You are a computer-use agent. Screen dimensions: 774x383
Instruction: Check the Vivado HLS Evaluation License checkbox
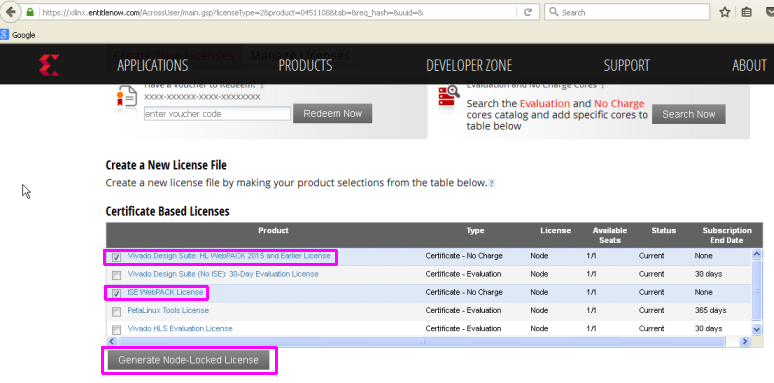pos(116,330)
